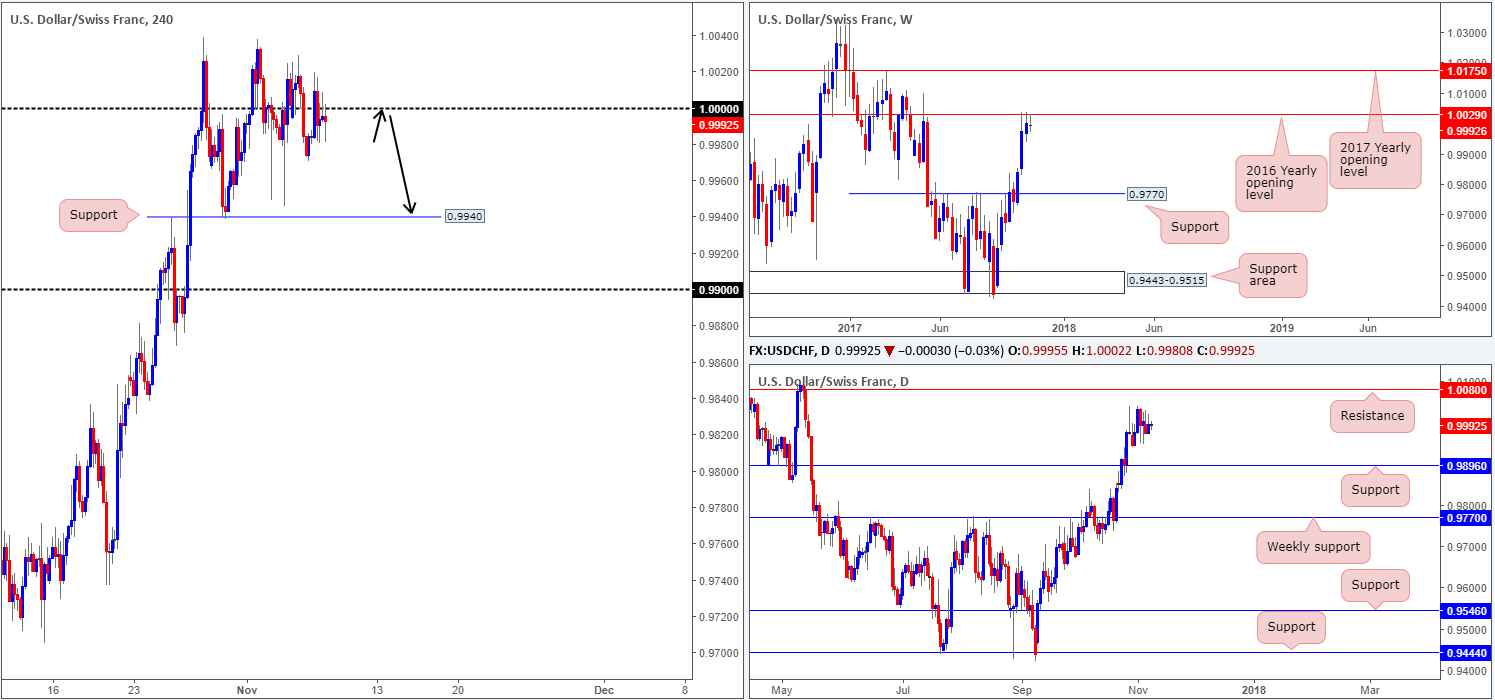Viewport: 1495px width, 700px height.
Task: Click the weekly chart title ending in W
Action: pyautogui.click(x=835, y=20)
